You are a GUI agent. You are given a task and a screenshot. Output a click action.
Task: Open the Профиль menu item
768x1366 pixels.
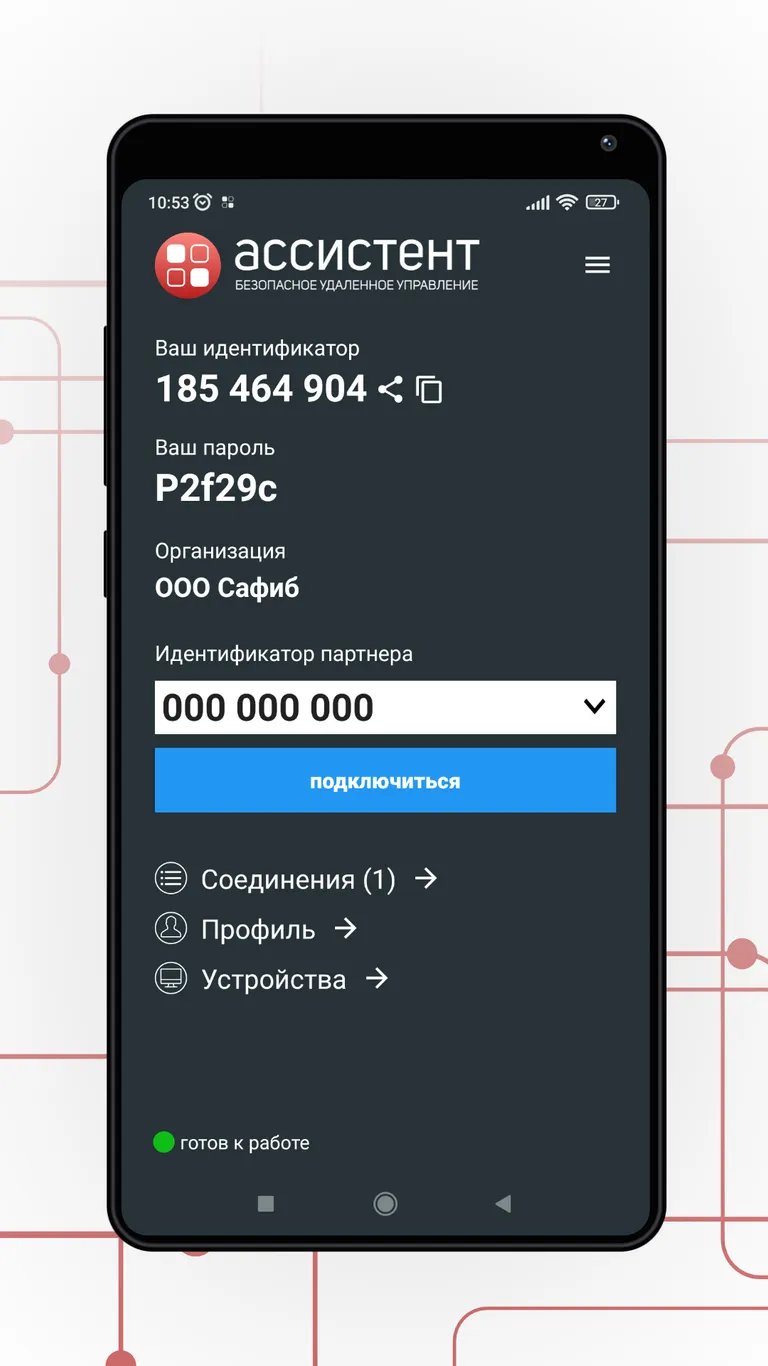tap(258, 929)
